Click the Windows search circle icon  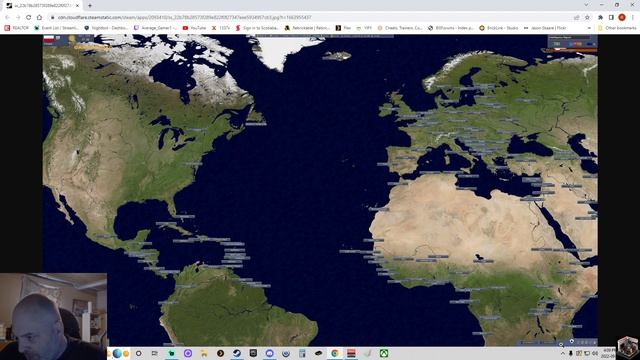[138, 353]
